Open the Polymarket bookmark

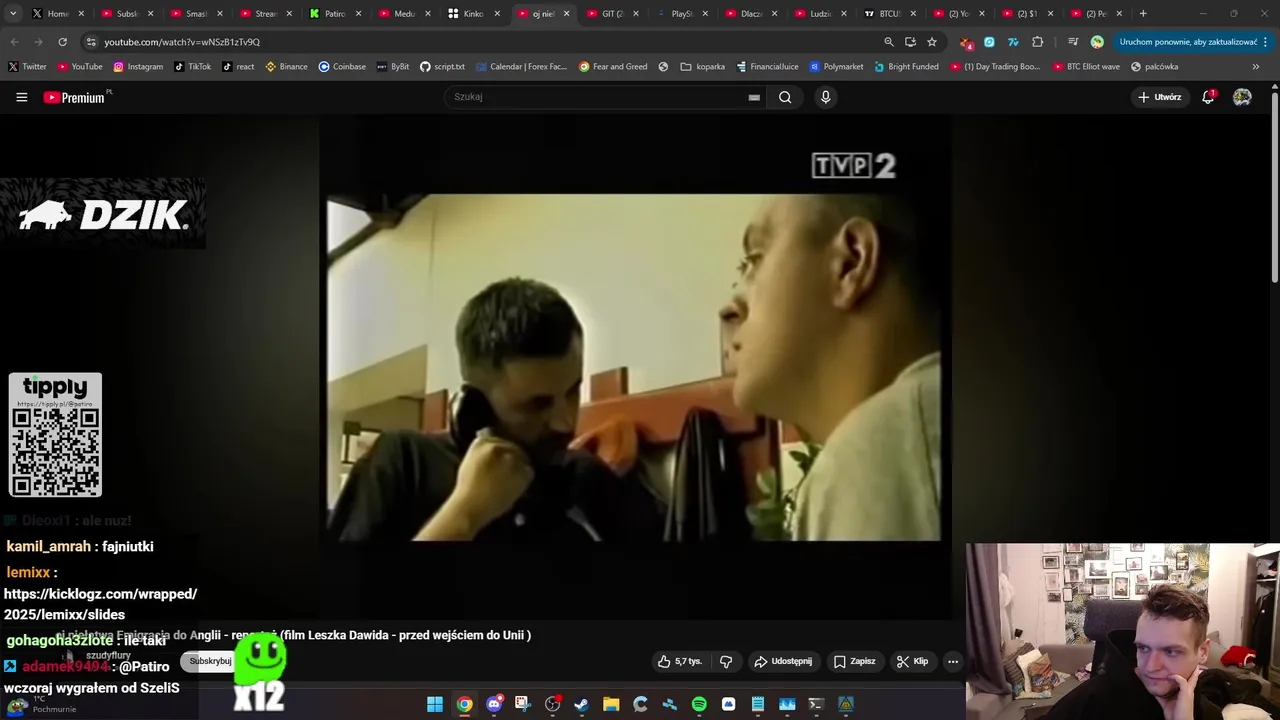tap(836, 66)
